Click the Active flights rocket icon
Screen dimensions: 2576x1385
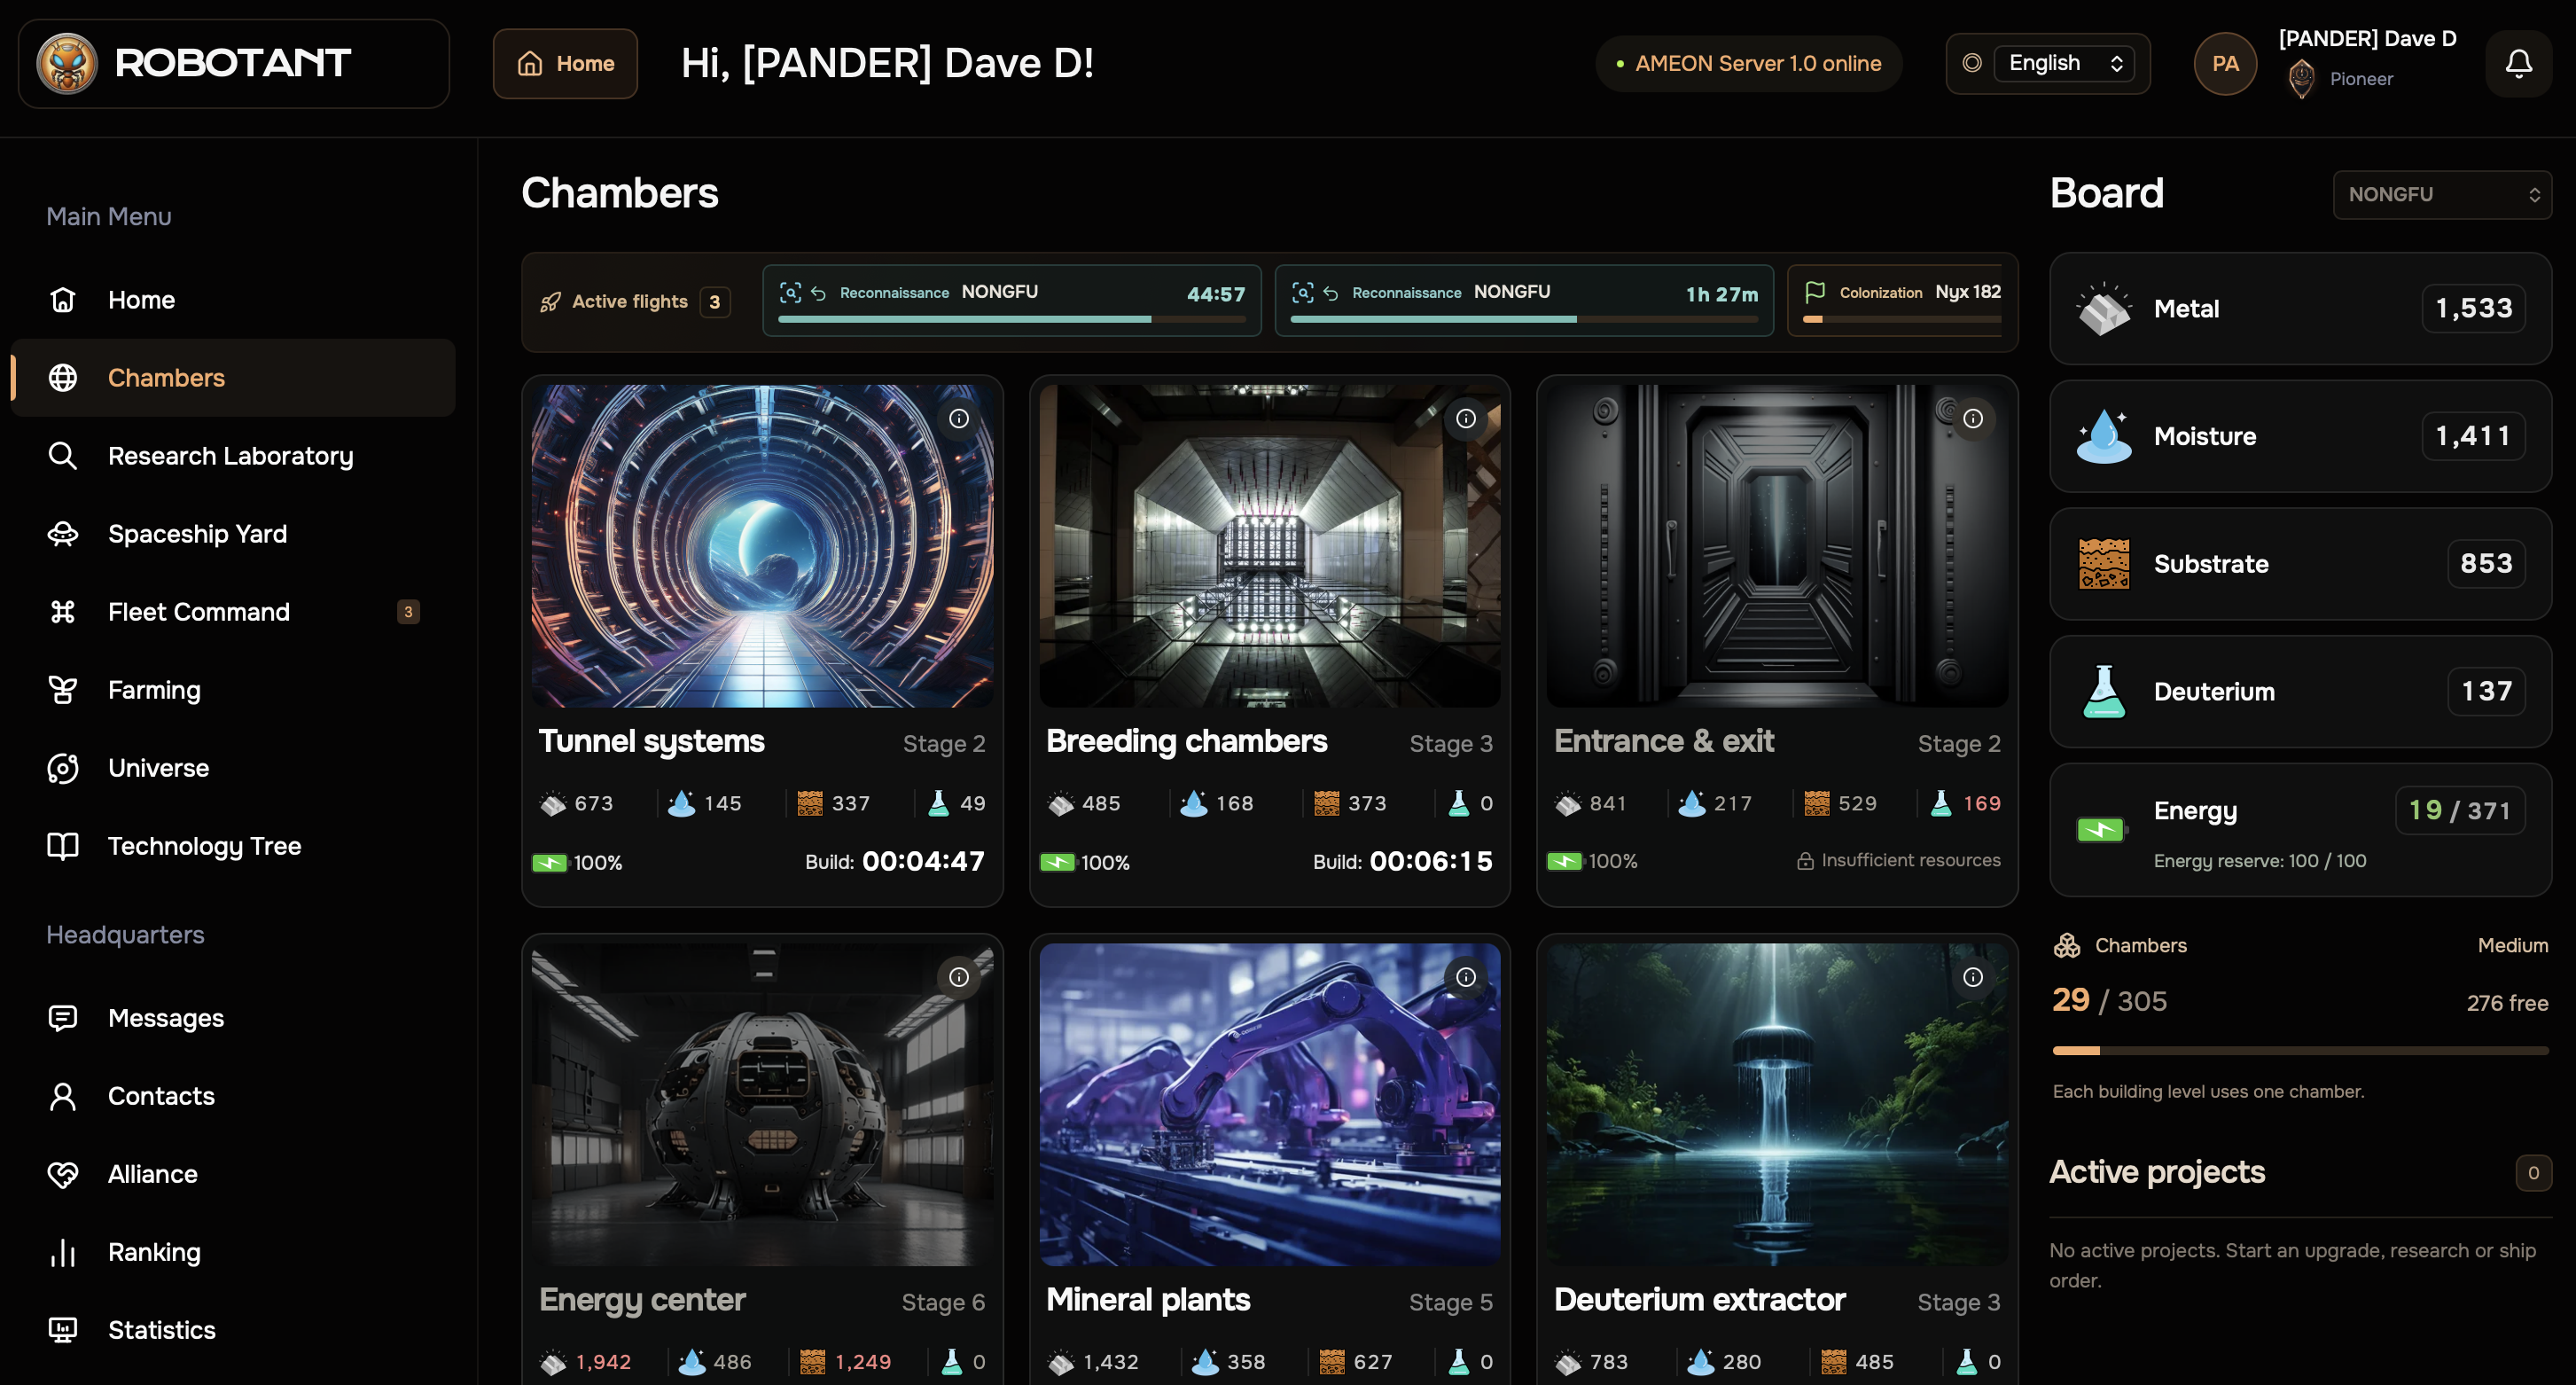[x=550, y=301]
